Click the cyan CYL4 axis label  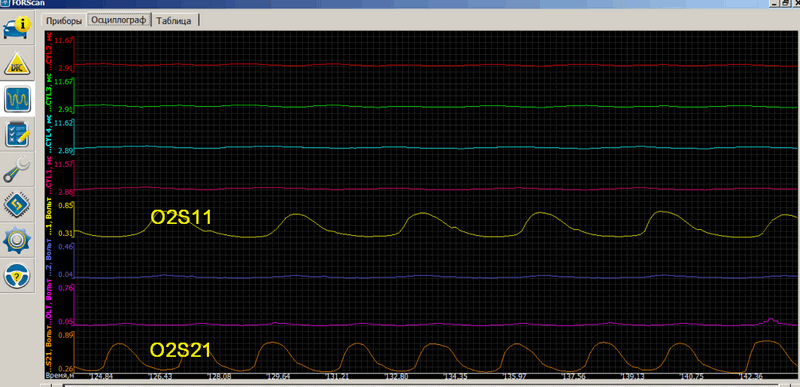tap(49, 136)
